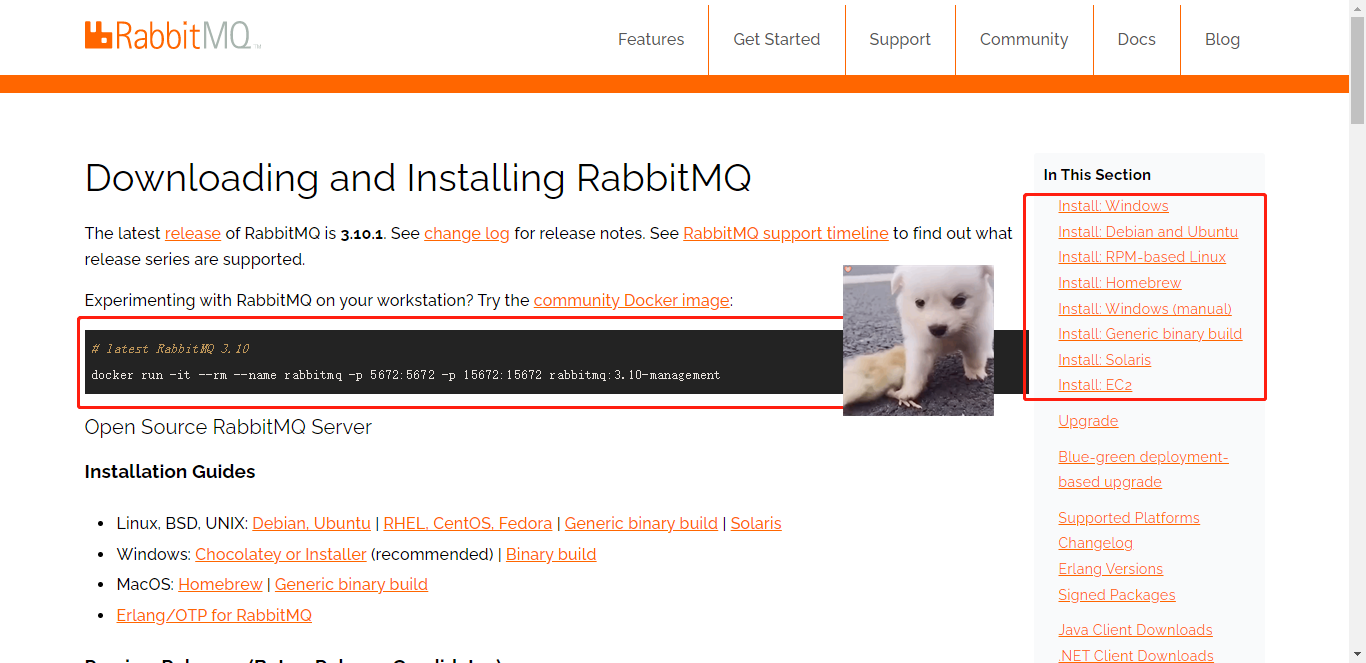Open the RabbitMQ support timeline link
Viewport: 1366px width, 663px height.
(x=786, y=233)
